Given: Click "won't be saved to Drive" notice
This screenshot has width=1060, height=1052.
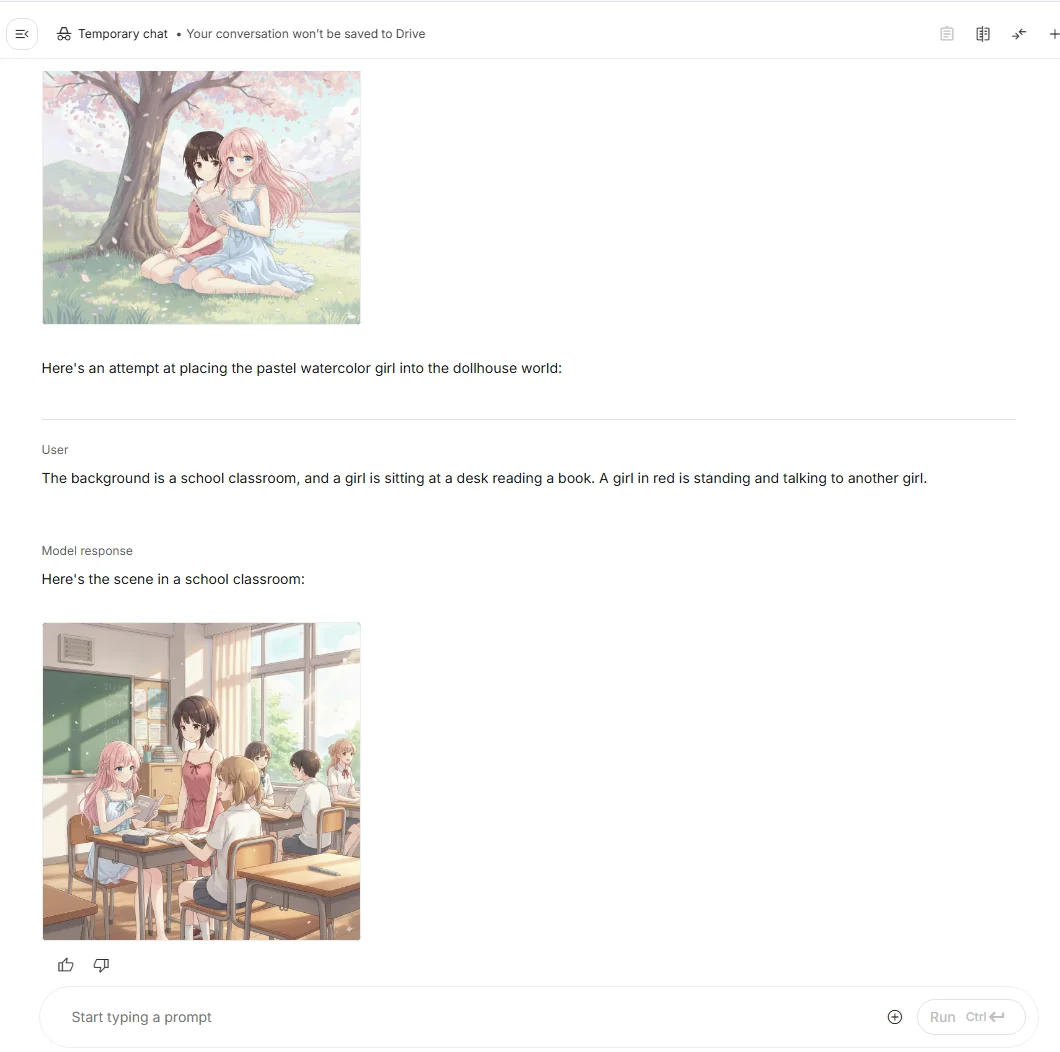Looking at the screenshot, I should click(306, 34).
